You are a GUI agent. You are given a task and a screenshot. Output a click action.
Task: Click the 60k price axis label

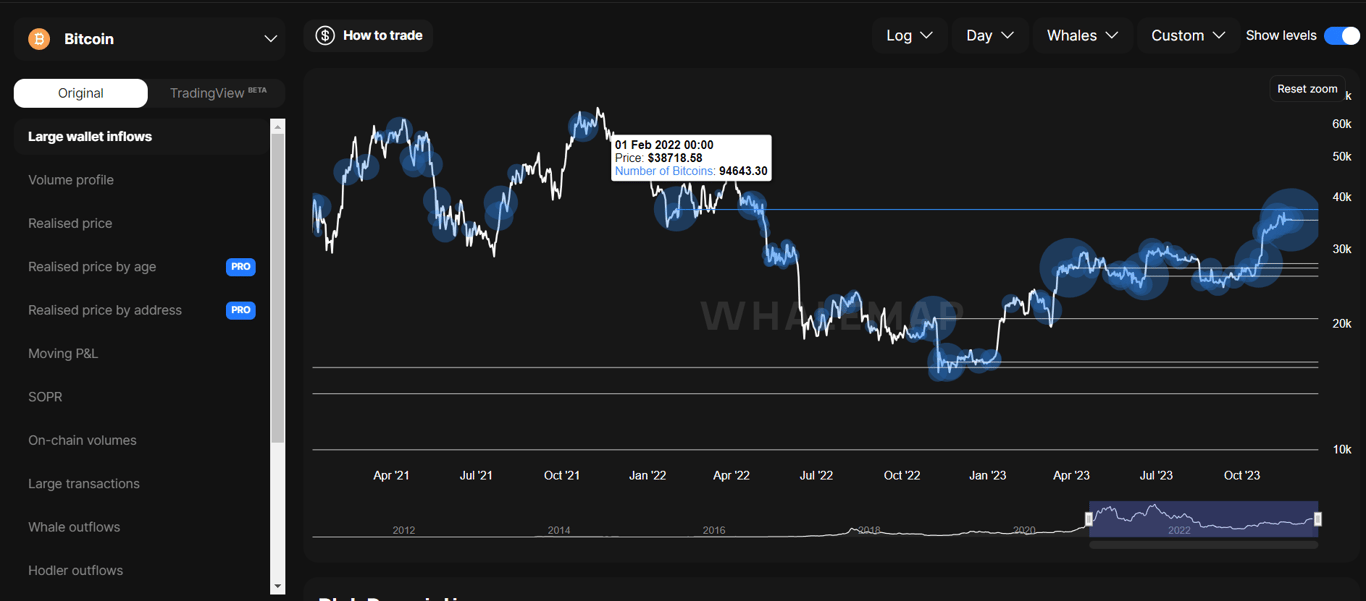point(1342,124)
